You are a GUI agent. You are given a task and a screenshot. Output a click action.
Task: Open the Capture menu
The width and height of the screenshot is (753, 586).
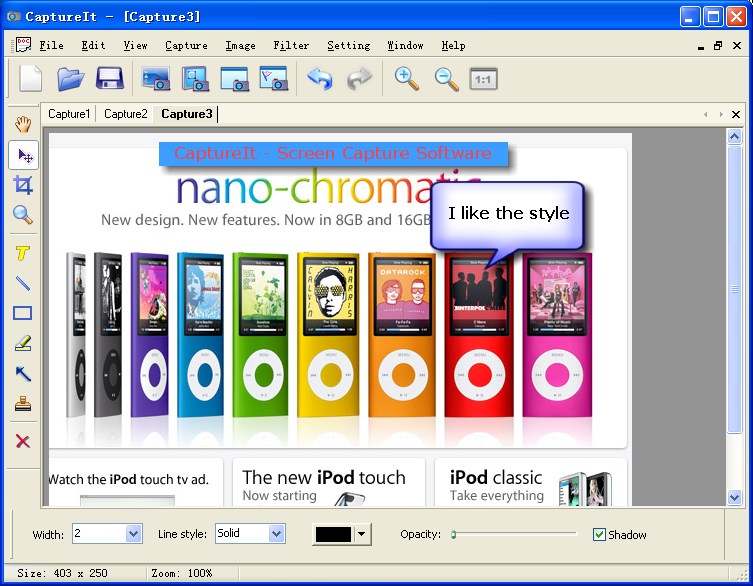pyautogui.click(x=186, y=45)
